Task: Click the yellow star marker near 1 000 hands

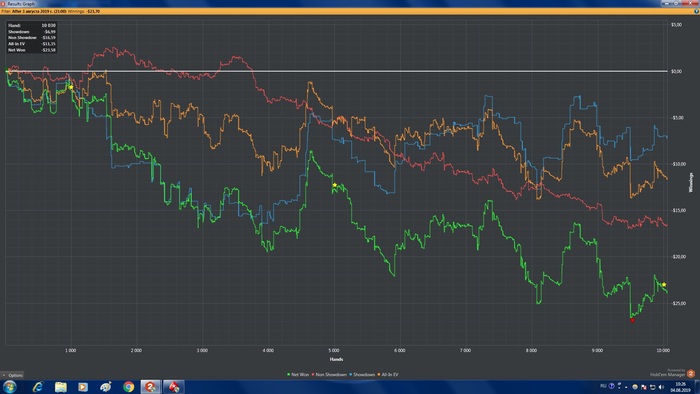Action: pyautogui.click(x=71, y=87)
